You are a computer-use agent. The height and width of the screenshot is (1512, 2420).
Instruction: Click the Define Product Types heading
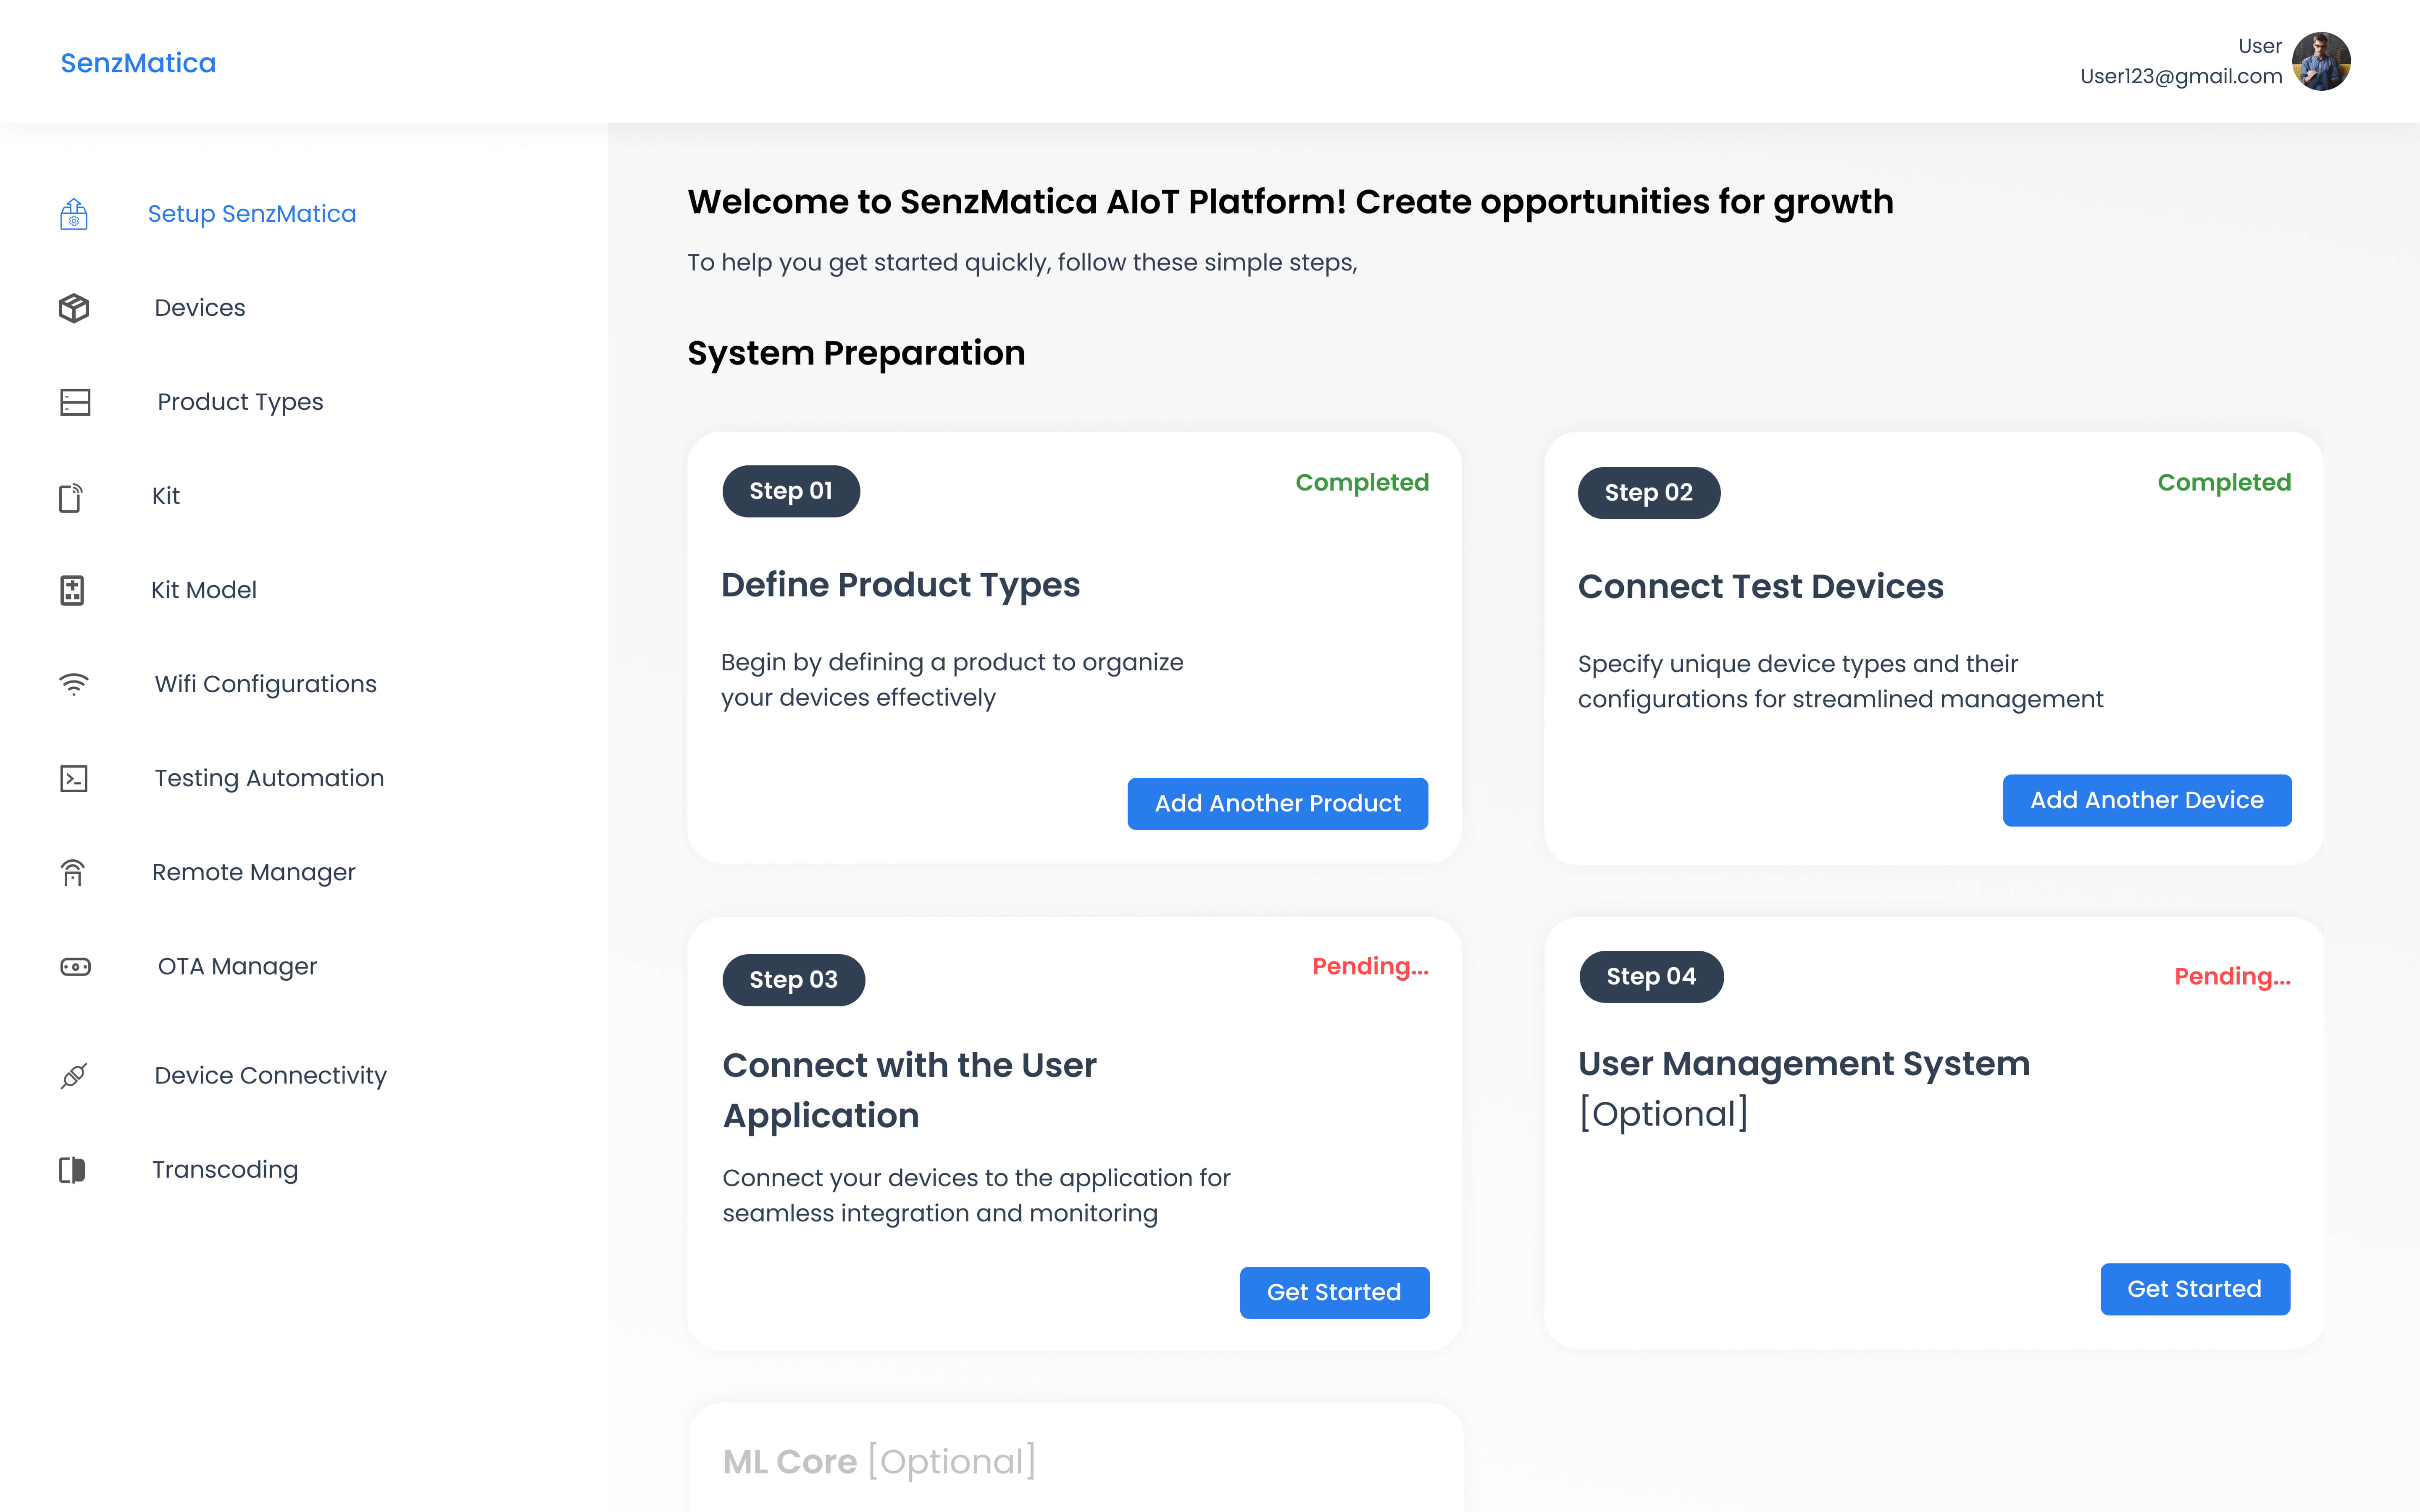[900, 585]
